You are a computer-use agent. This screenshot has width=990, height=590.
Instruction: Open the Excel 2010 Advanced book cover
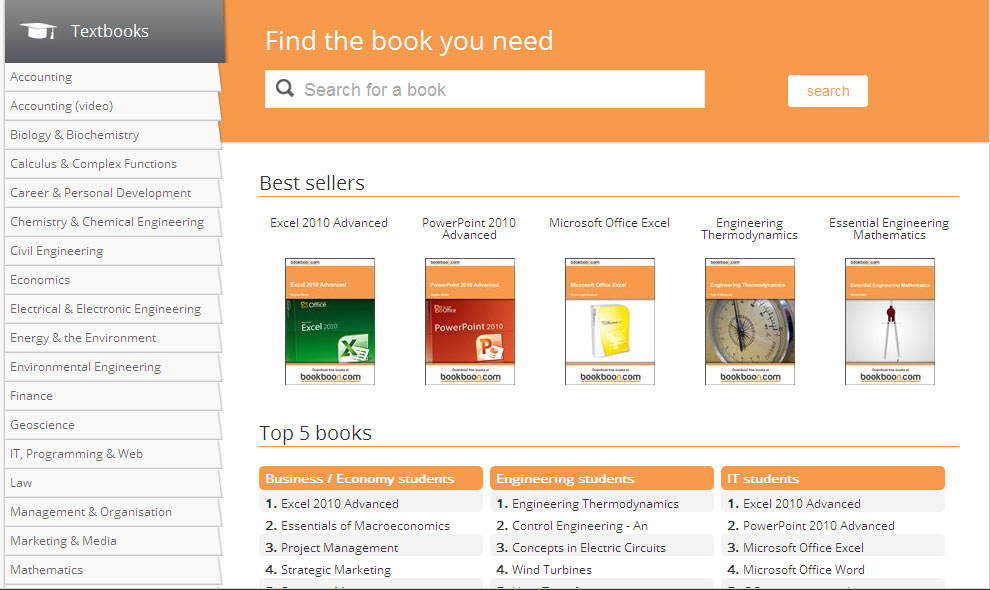330,321
